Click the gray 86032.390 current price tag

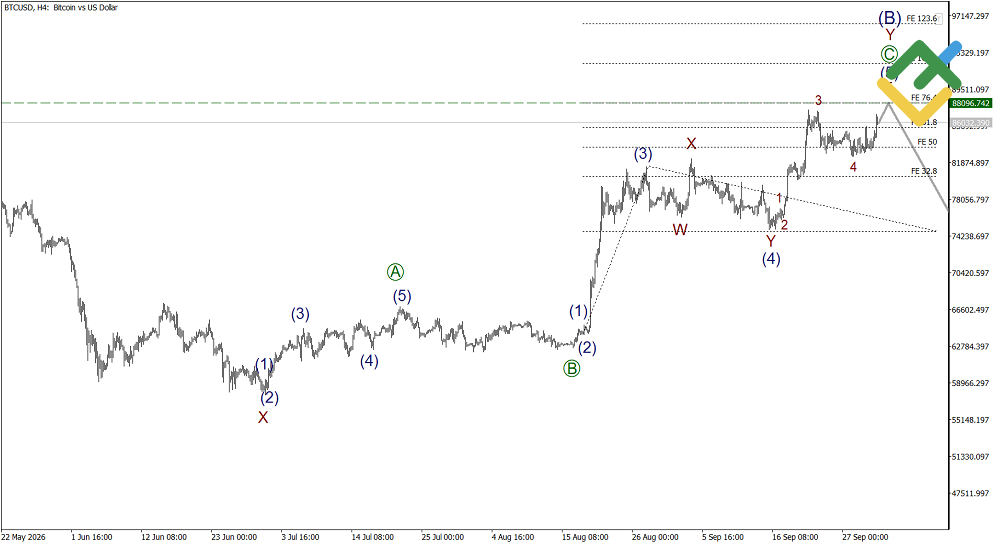[x=971, y=123]
